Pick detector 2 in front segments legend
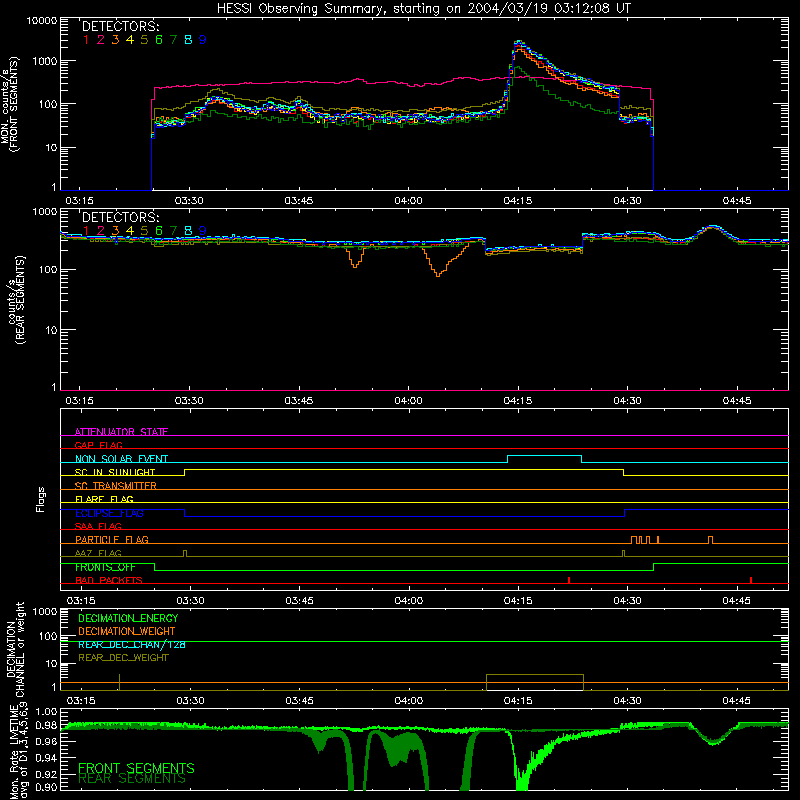 pyautogui.click(x=101, y=40)
